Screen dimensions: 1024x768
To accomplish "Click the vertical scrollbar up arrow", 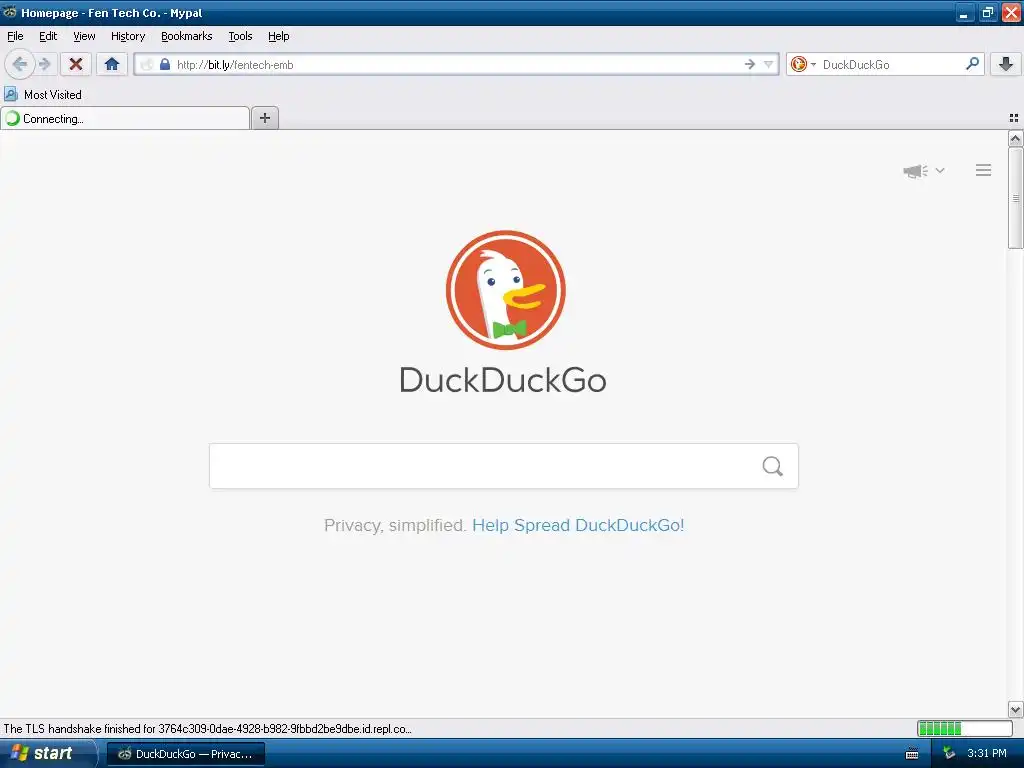I will pos(1015,138).
